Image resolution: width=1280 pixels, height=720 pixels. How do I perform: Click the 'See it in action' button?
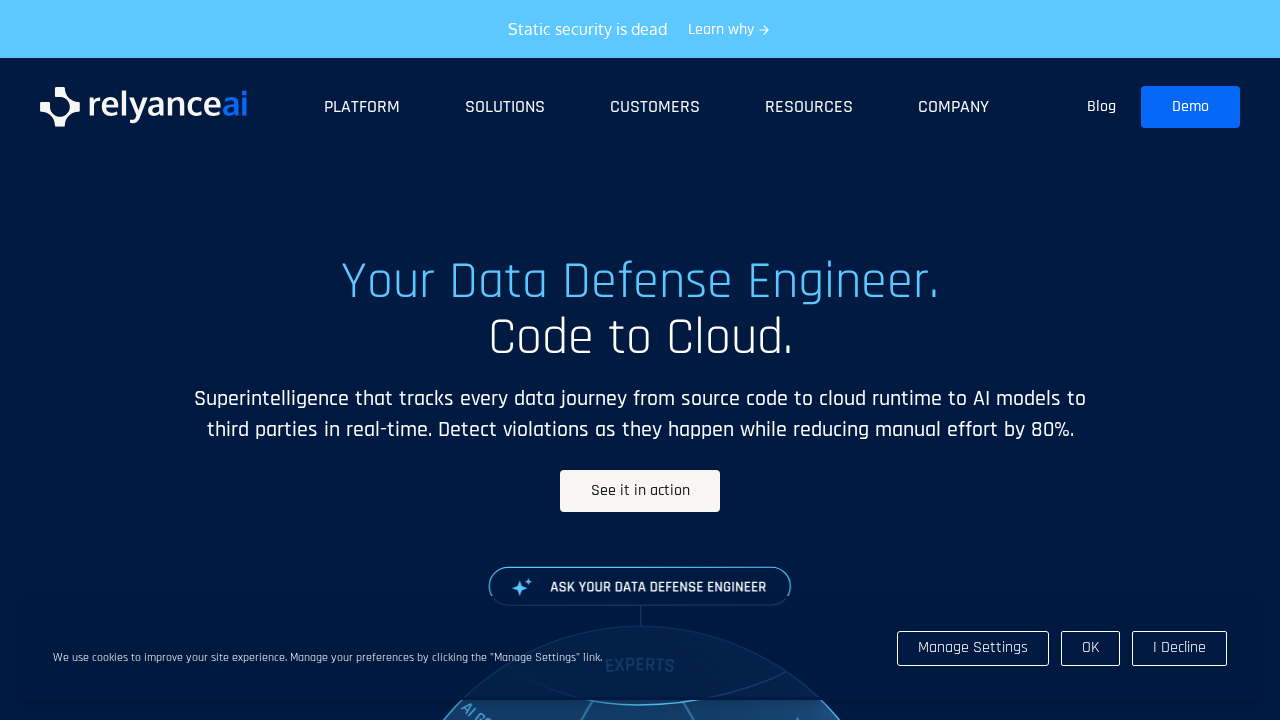click(x=640, y=491)
